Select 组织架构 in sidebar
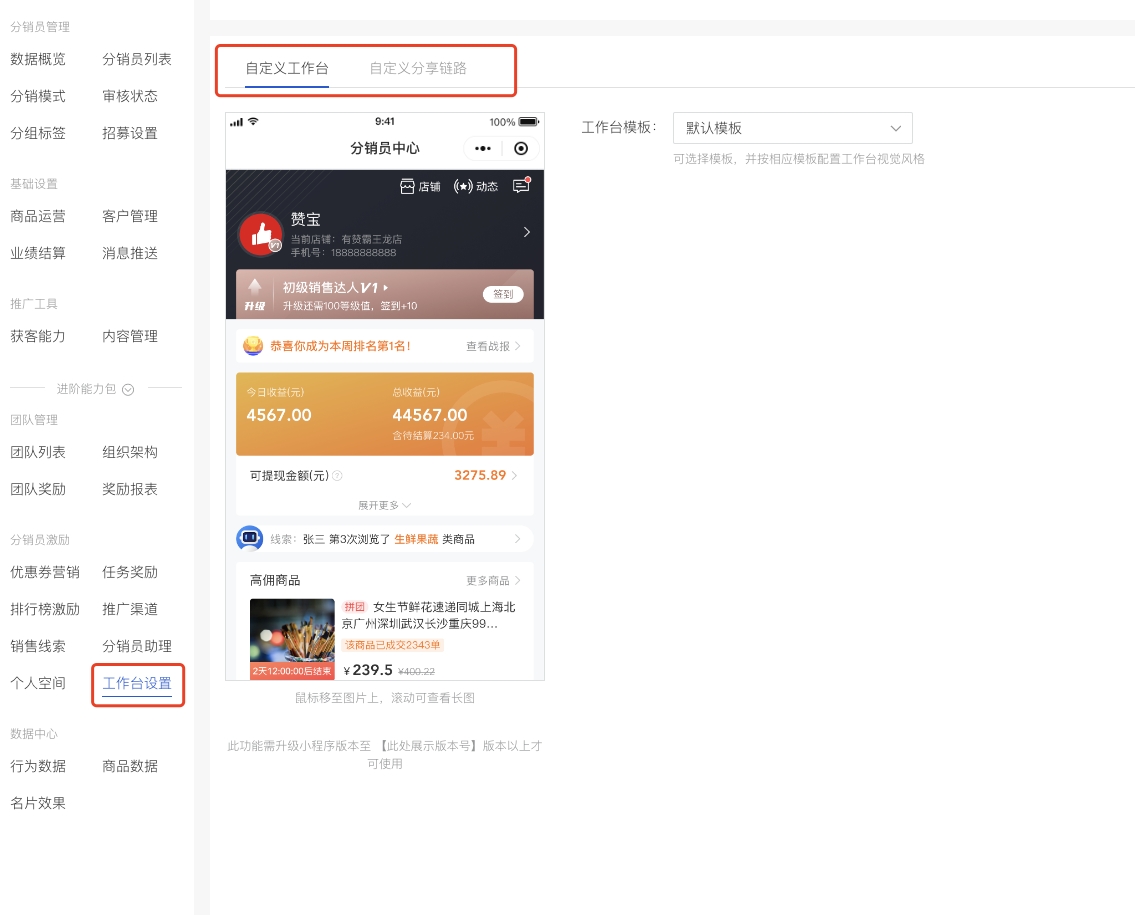The width and height of the screenshot is (1135, 915). pyautogui.click(x=130, y=452)
